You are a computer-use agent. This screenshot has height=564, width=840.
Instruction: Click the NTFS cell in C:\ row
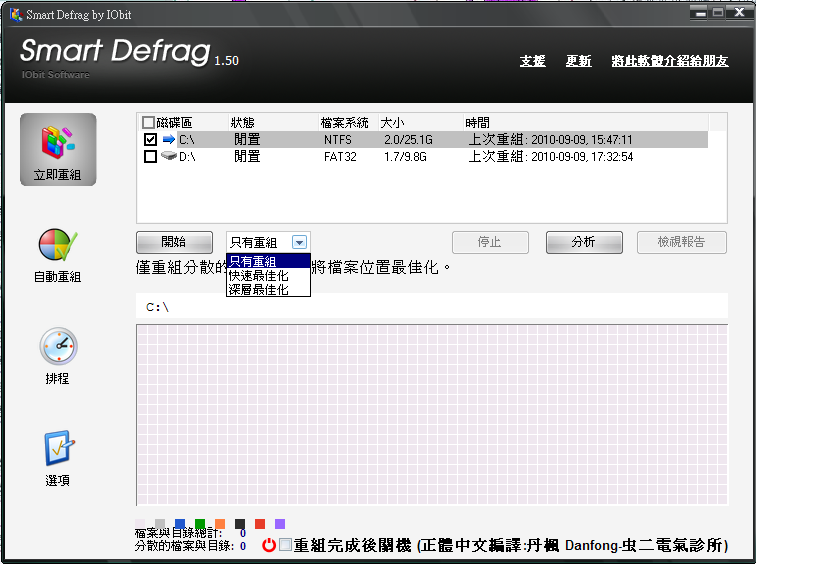click(338, 140)
